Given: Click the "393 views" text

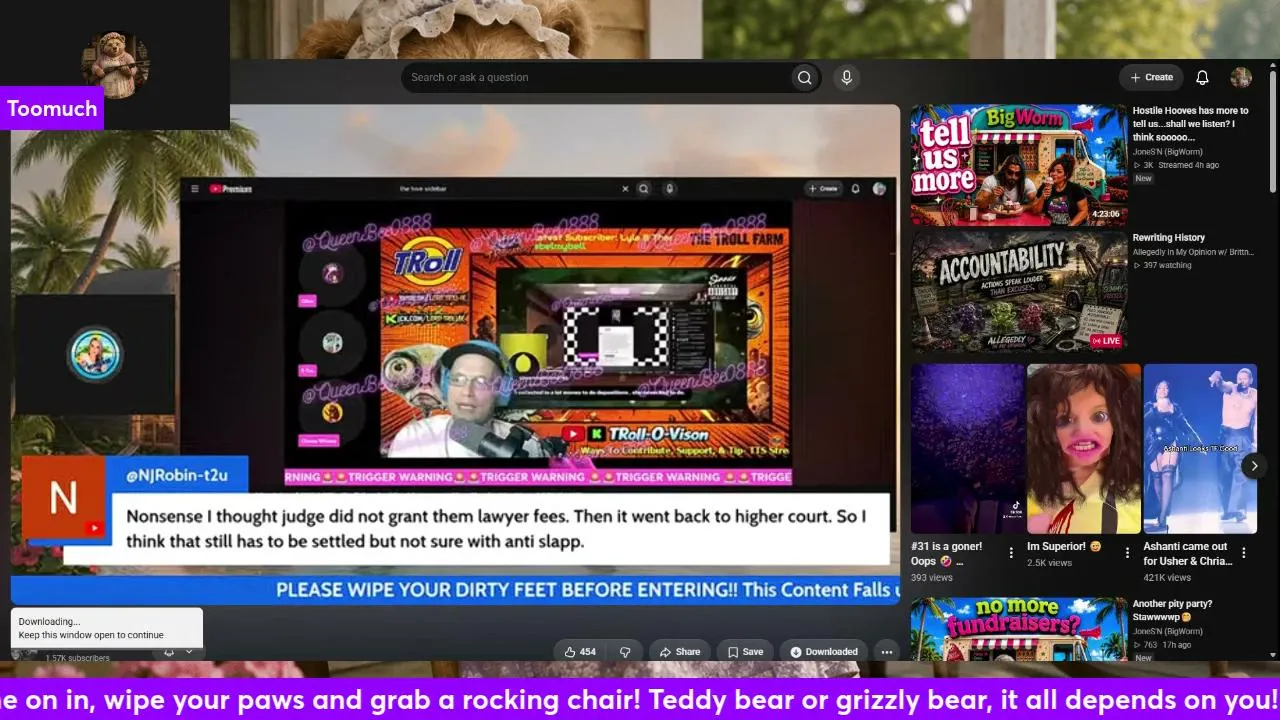Looking at the screenshot, I should 932,578.
